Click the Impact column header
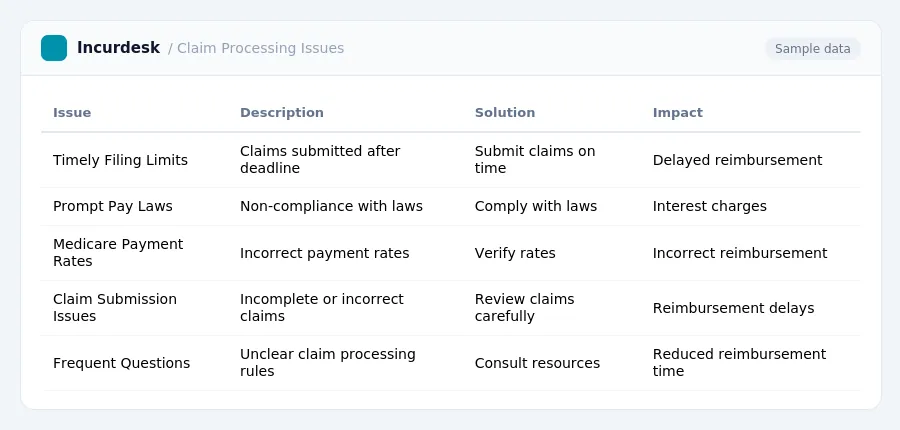900x430 pixels. coord(678,113)
